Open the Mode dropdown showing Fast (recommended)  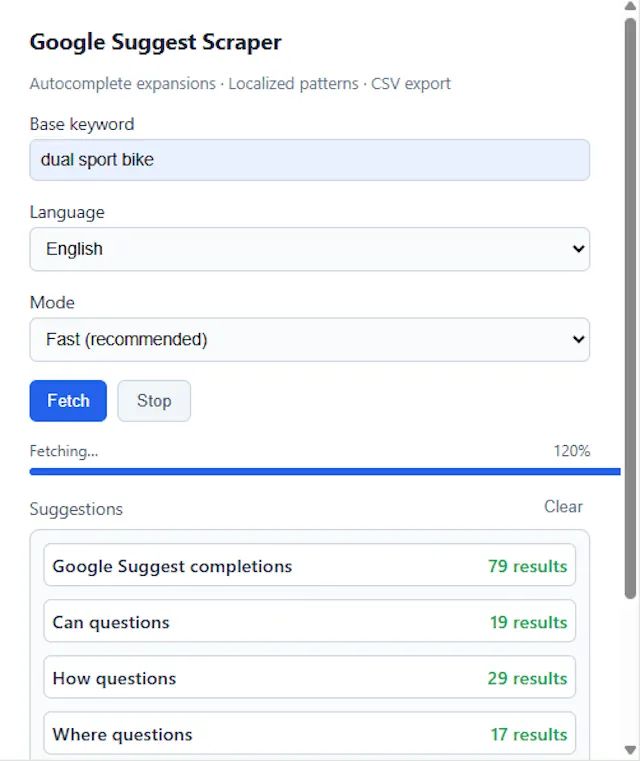coord(309,339)
